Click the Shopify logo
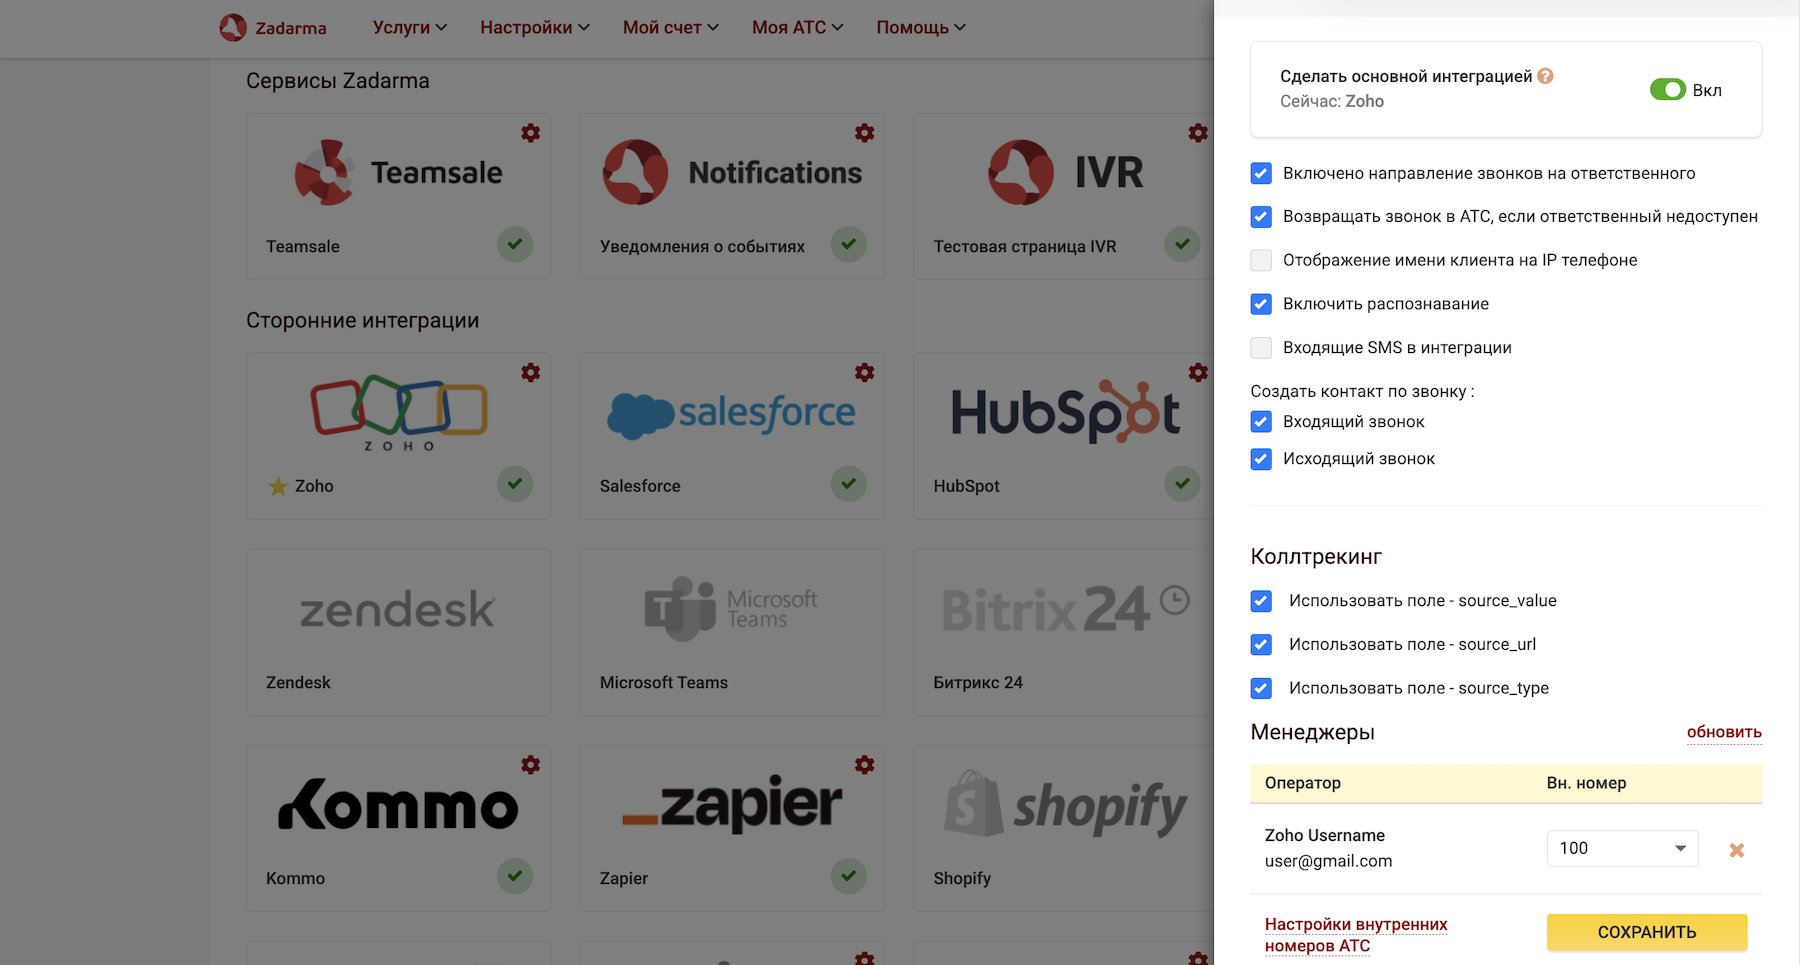 coord(1066,805)
